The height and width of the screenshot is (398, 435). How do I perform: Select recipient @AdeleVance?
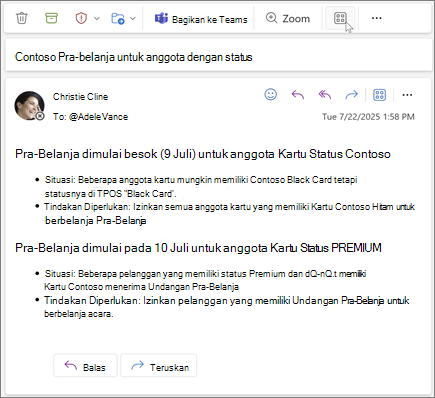pos(98,117)
